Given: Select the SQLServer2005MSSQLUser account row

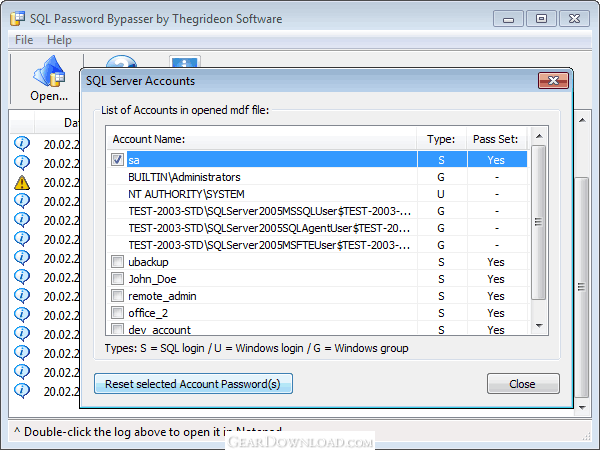Looking at the screenshot, I should coord(317,211).
